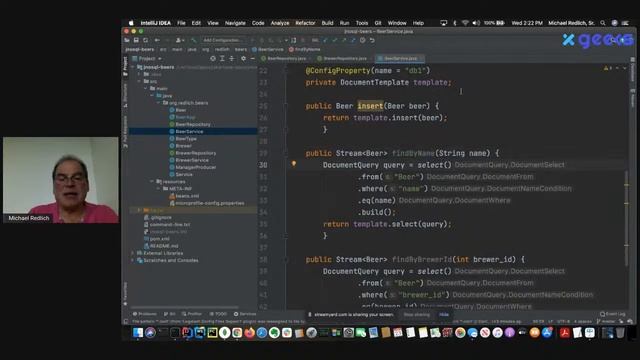The height and width of the screenshot is (360, 640).
Task: Select microprofile-config.properties file
Action: 207,203
